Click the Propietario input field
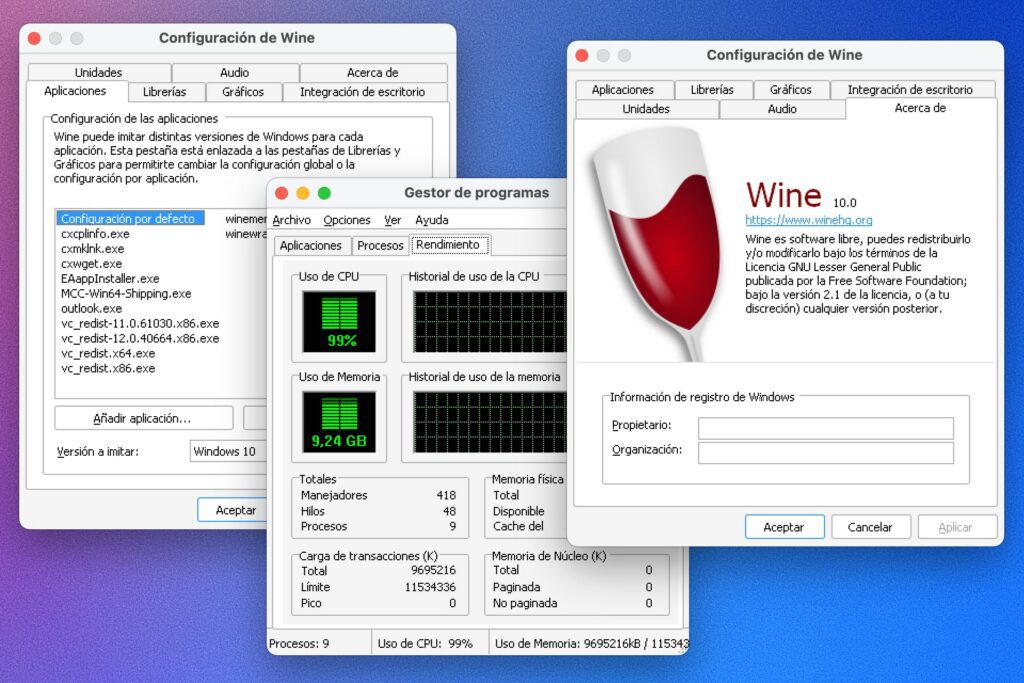The height and width of the screenshot is (683, 1024). pyautogui.click(x=825, y=428)
